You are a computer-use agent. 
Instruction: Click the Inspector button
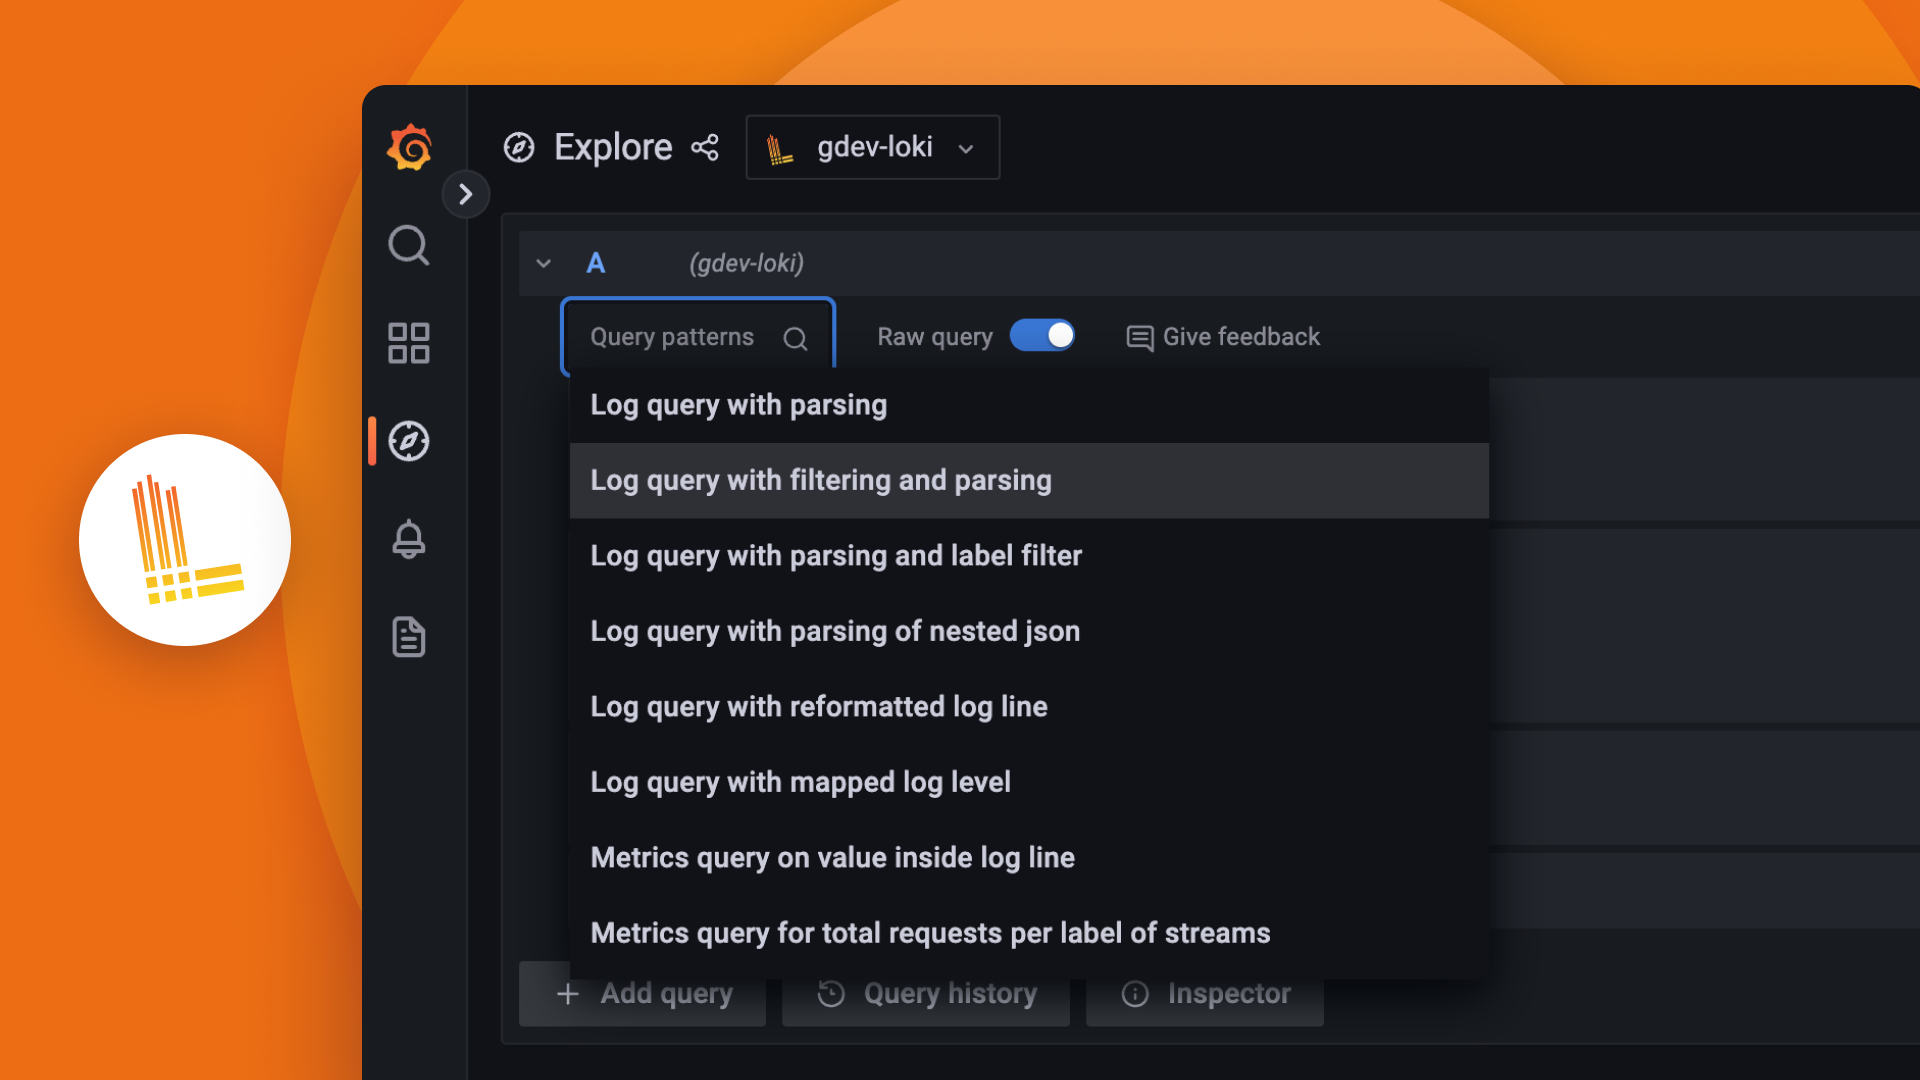click(x=1205, y=993)
